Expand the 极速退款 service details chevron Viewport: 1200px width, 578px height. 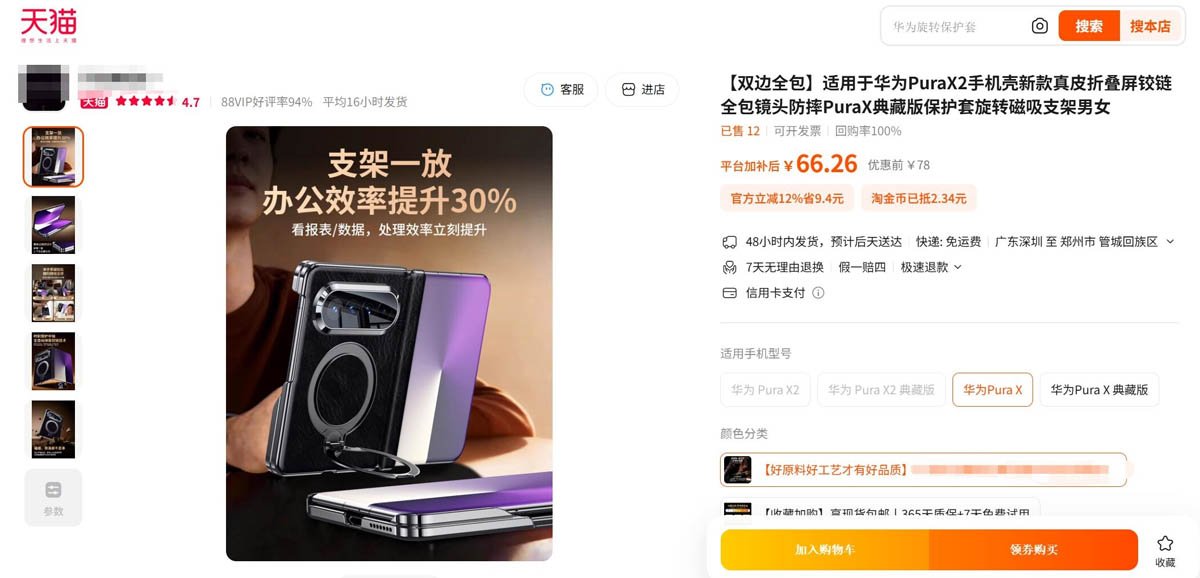pos(958,267)
